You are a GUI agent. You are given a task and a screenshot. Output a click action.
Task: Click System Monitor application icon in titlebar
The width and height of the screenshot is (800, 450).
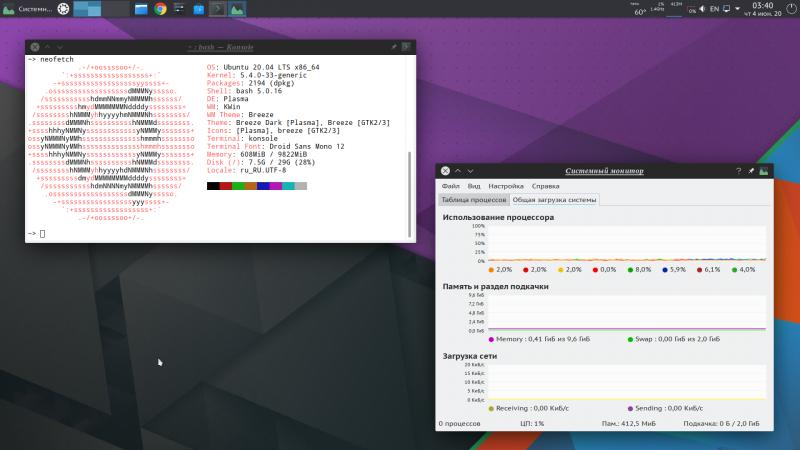764,171
